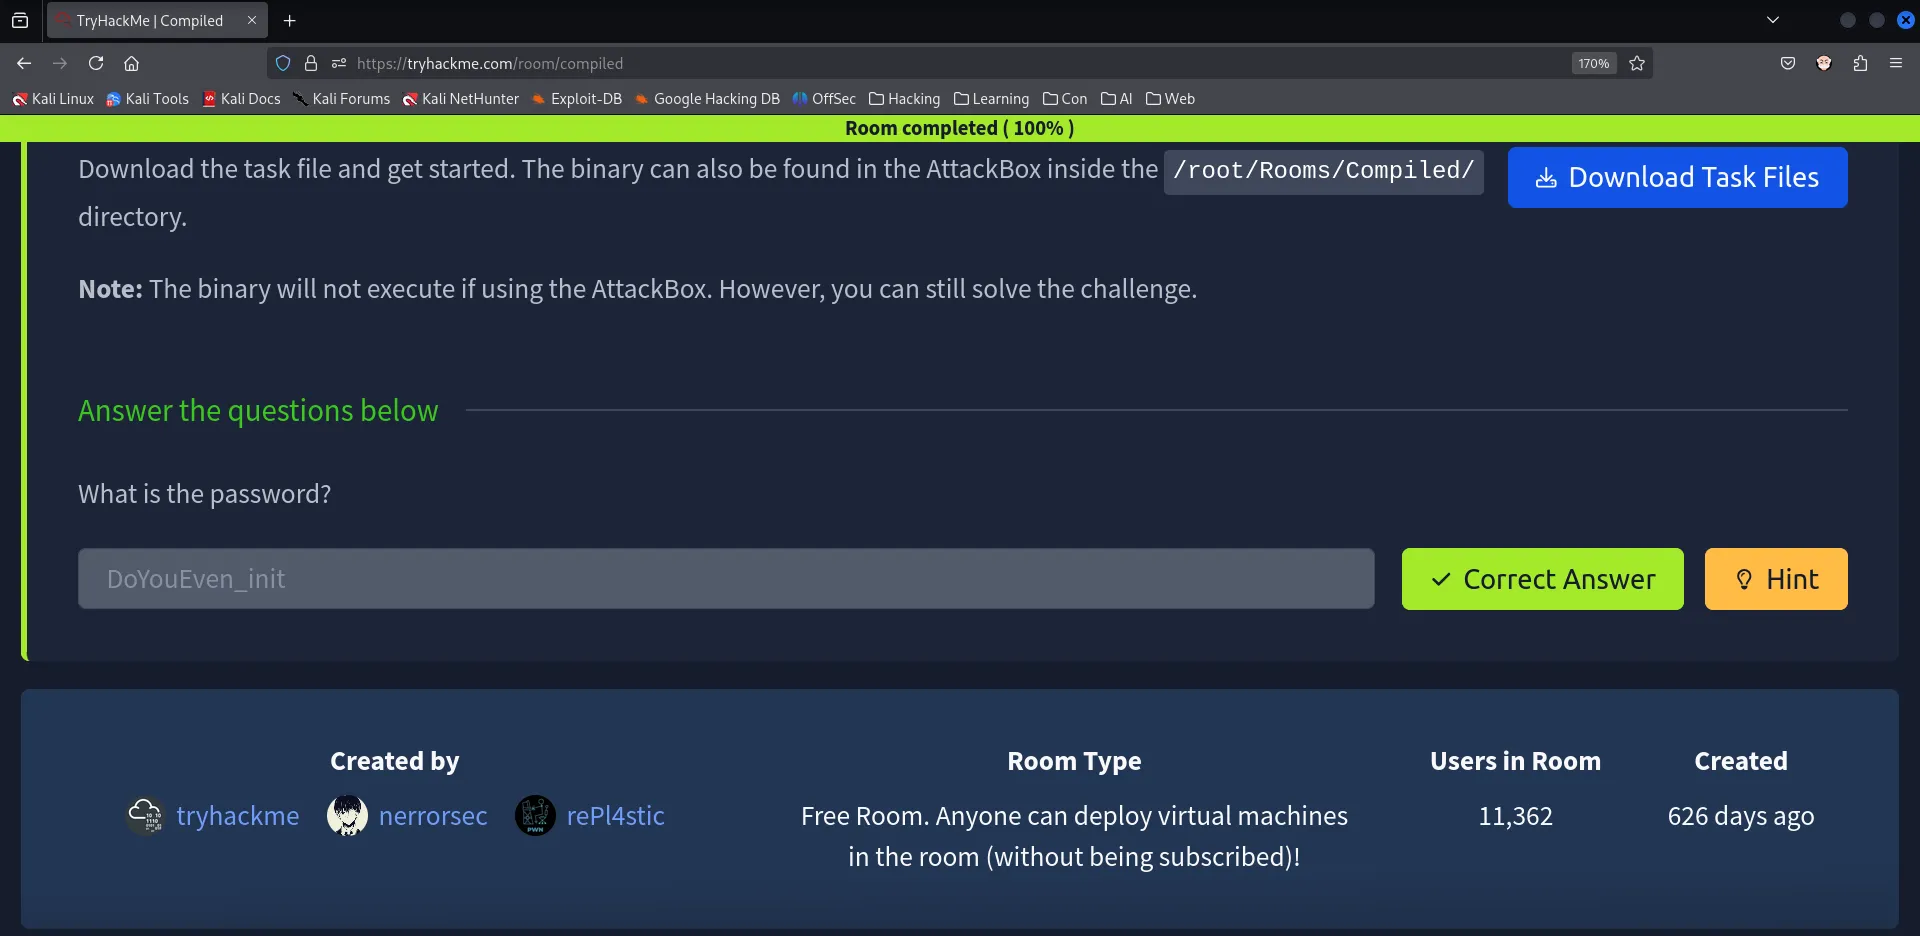Viewport: 1920px width, 936px height.
Task: Open the extensions puzzle icon
Action: point(1860,63)
